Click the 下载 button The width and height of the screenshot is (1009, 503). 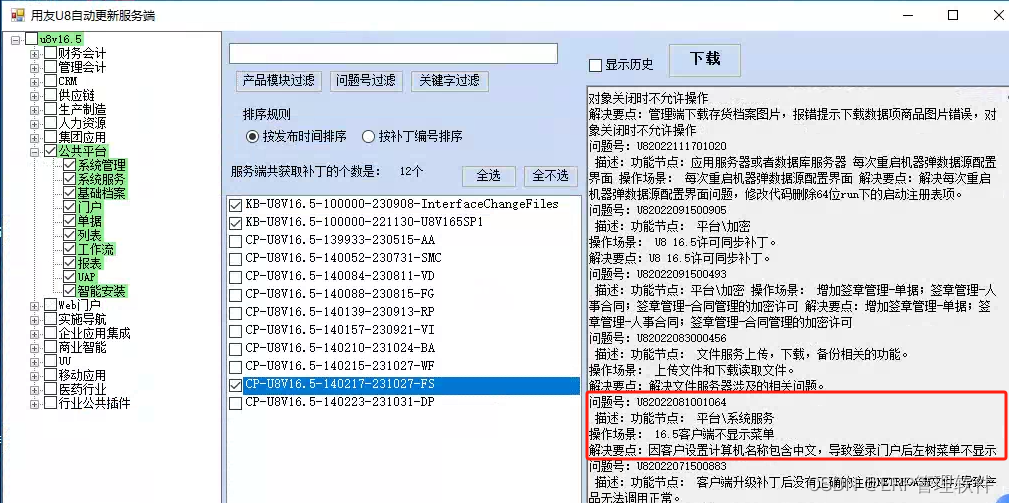(x=705, y=60)
